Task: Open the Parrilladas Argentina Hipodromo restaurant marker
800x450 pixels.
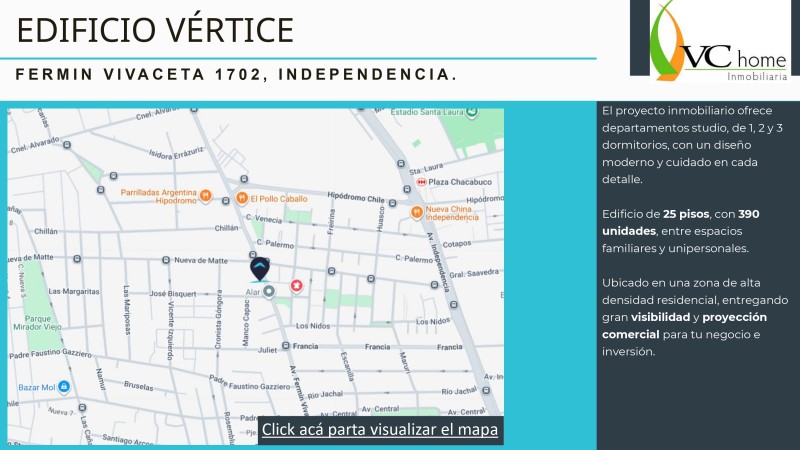Action: pyautogui.click(x=205, y=195)
